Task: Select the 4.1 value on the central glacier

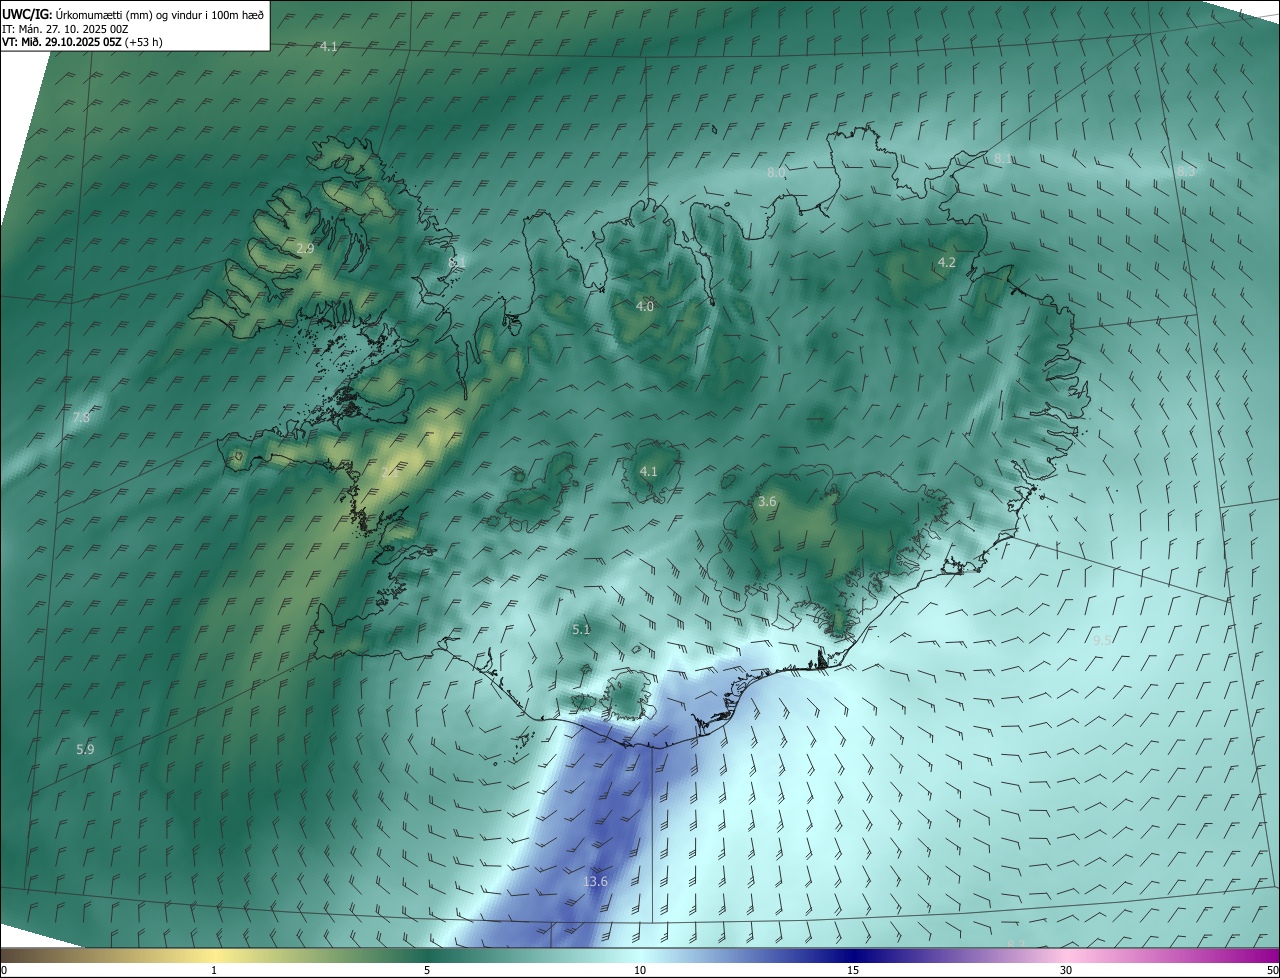Action: tap(648, 471)
